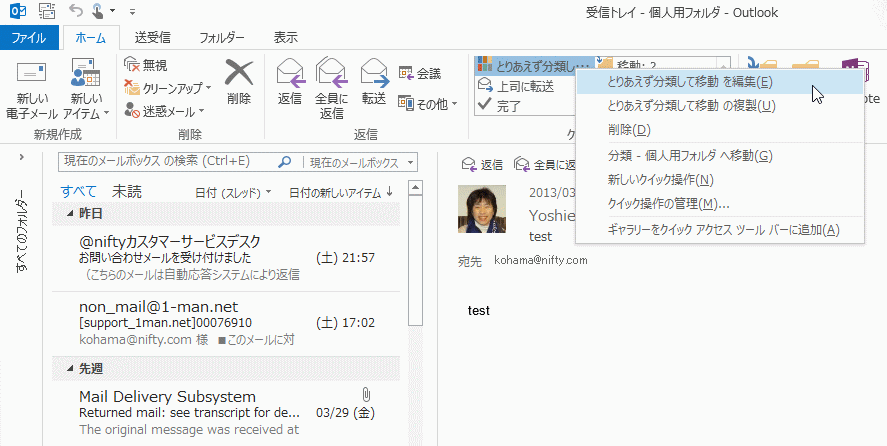Open the Customize Quick Access Toolbar arrow
This screenshot has width=887, height=446.
point(132,11)
